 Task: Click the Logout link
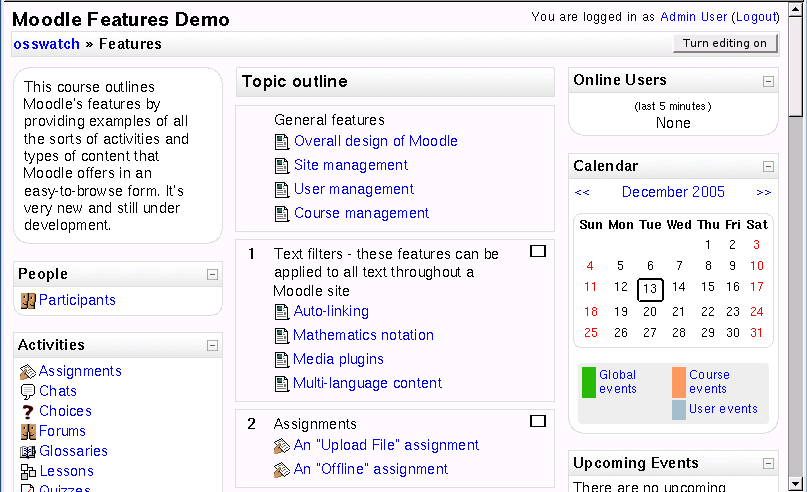[x=756, y=17]
